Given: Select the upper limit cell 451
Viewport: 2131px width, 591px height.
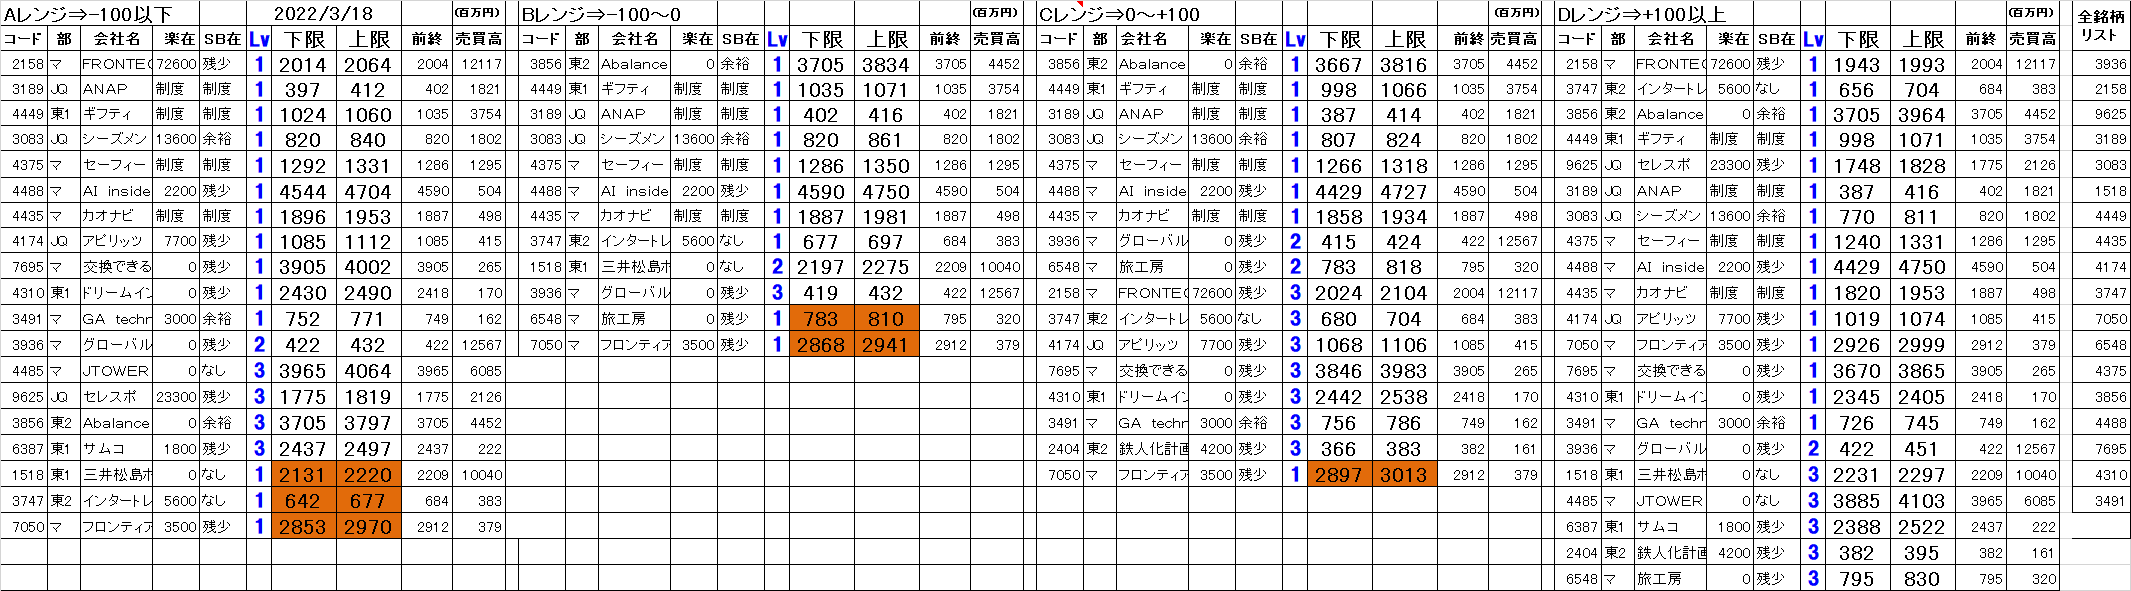Looking at the screenshot, I should pyautogui.click(x=1922, y=449).
